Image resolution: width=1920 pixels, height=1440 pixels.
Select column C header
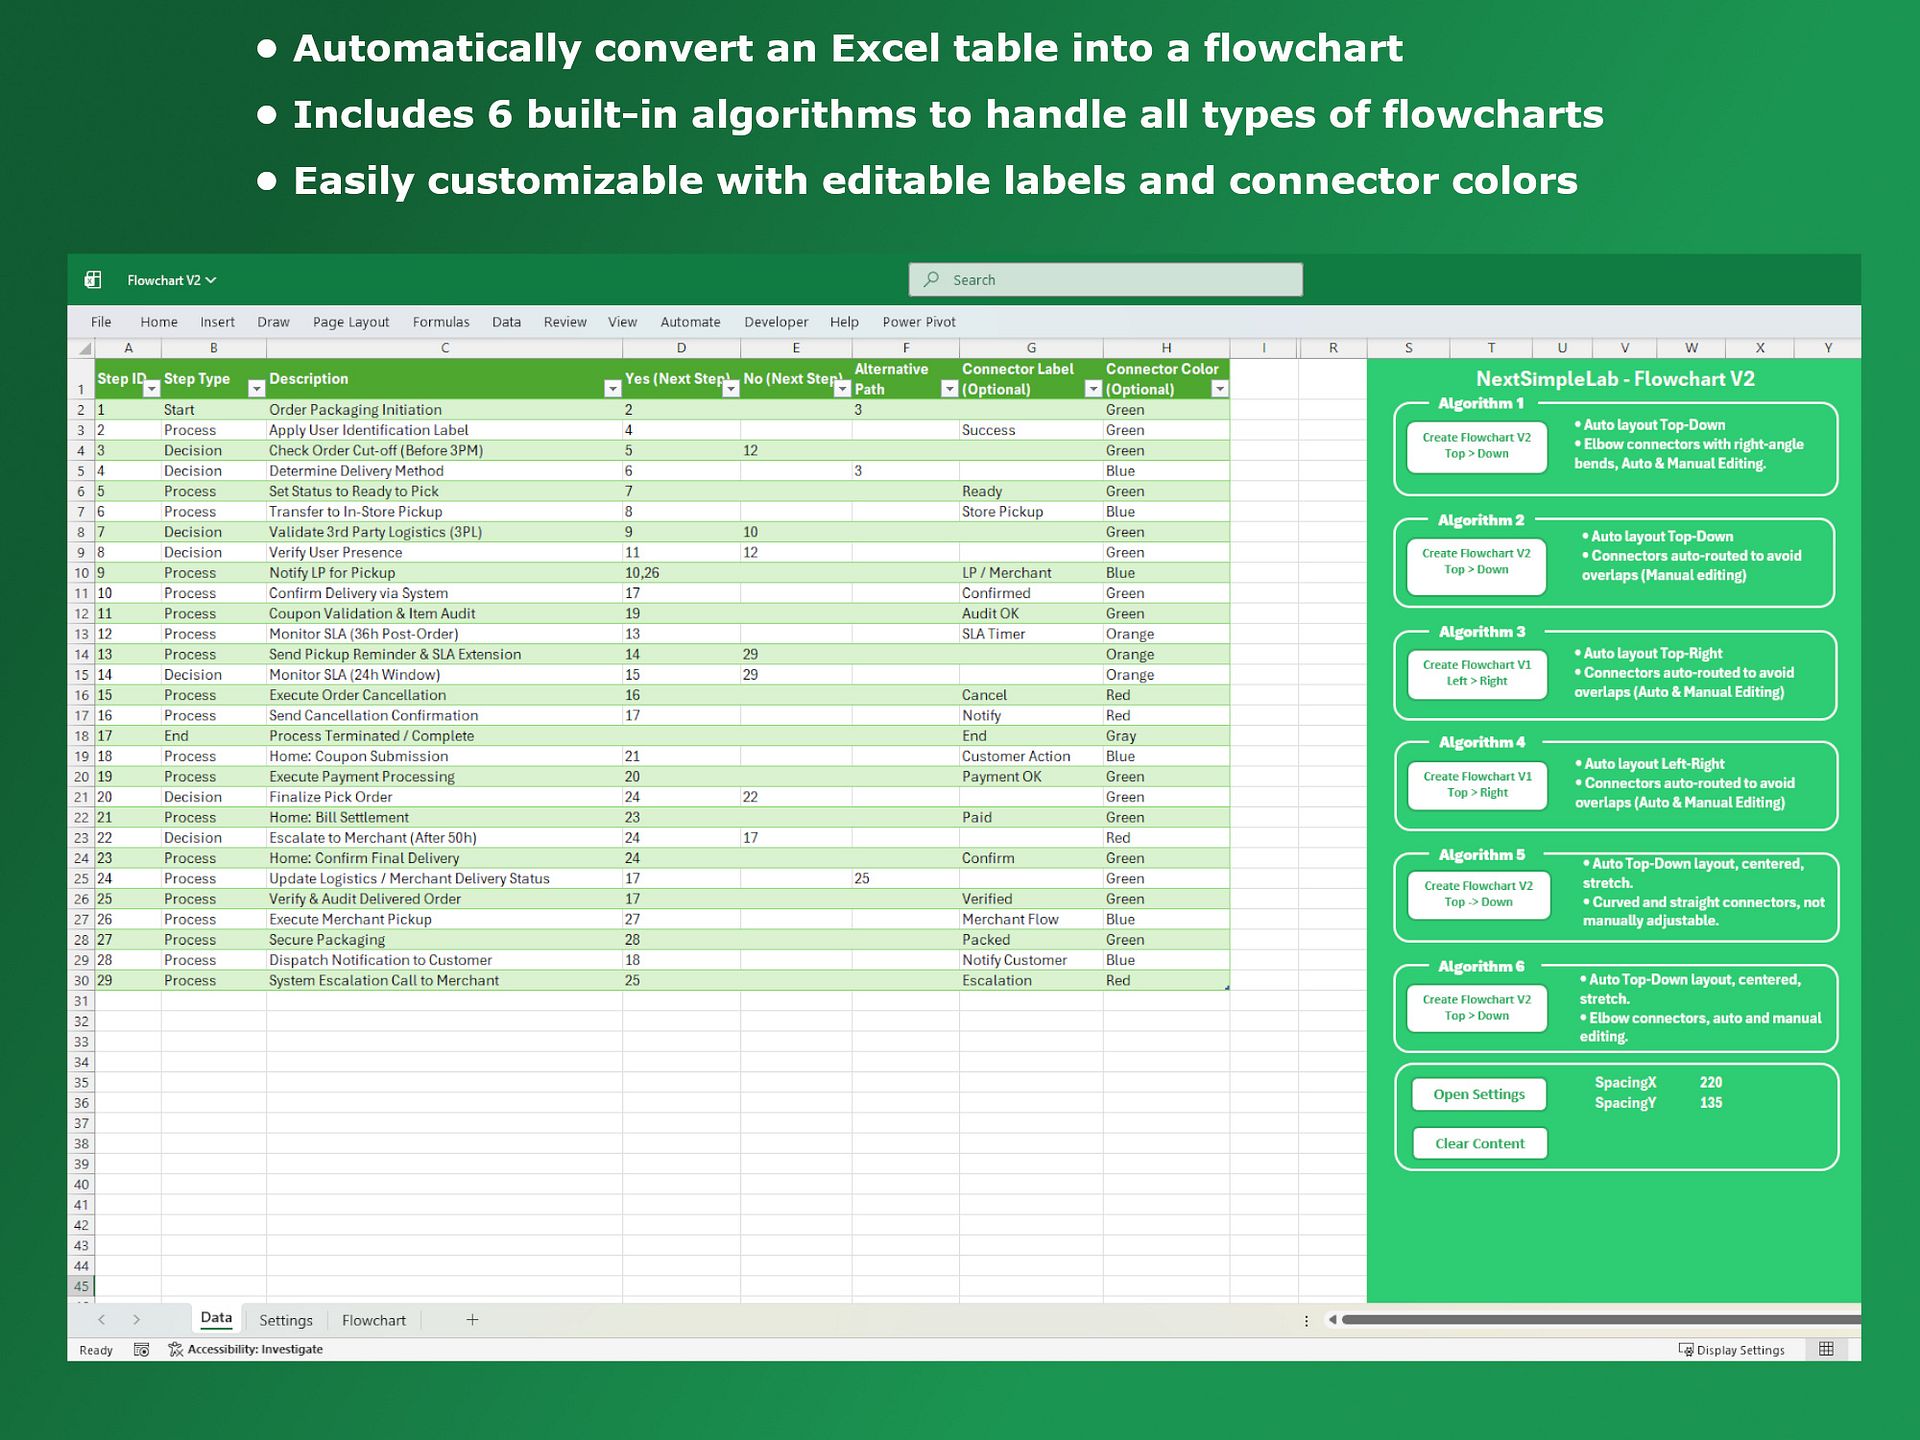pyautogui.click(x=445, y=348)
